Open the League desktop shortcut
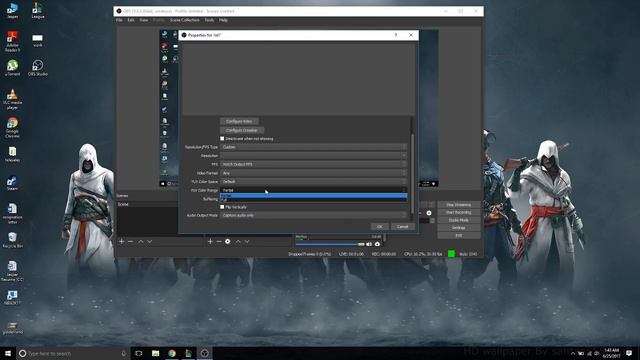 pyautogui.click(x=38, y=10)
